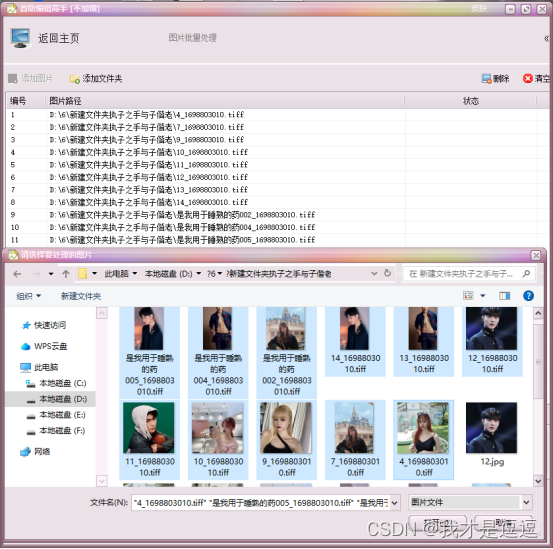Select thumbnail 11_1698803010.tiff
553x549 pixels.
150,440
